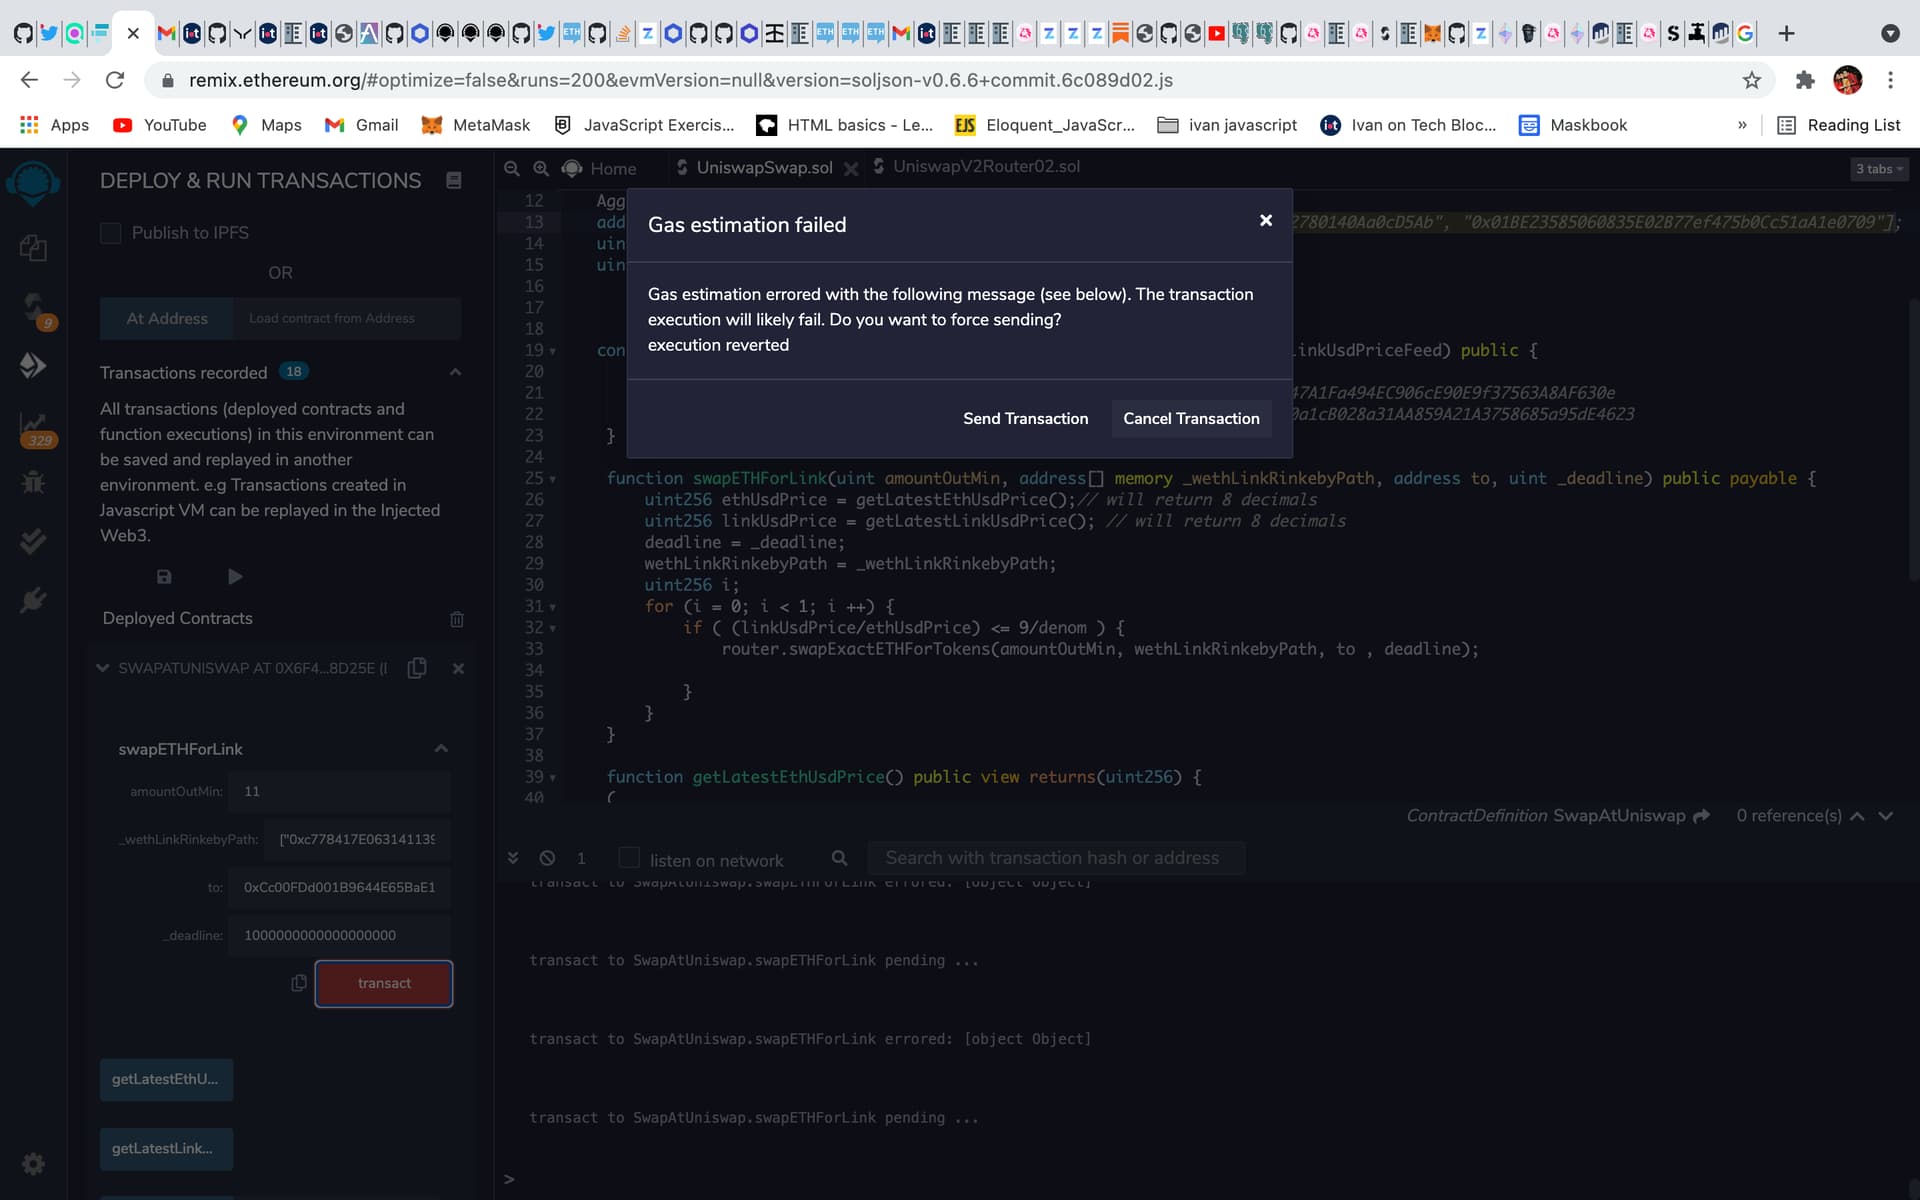Enable the Publish to IPFS checkbox

pos(111,233)
